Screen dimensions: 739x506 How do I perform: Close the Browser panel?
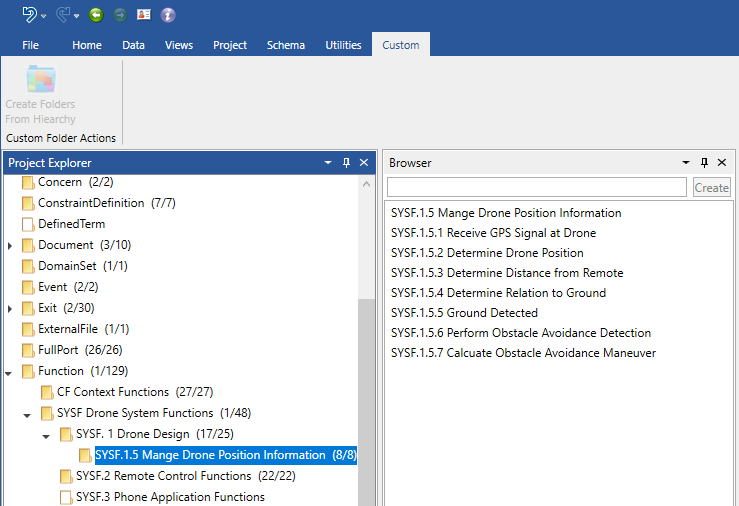[x=722, y=163]
